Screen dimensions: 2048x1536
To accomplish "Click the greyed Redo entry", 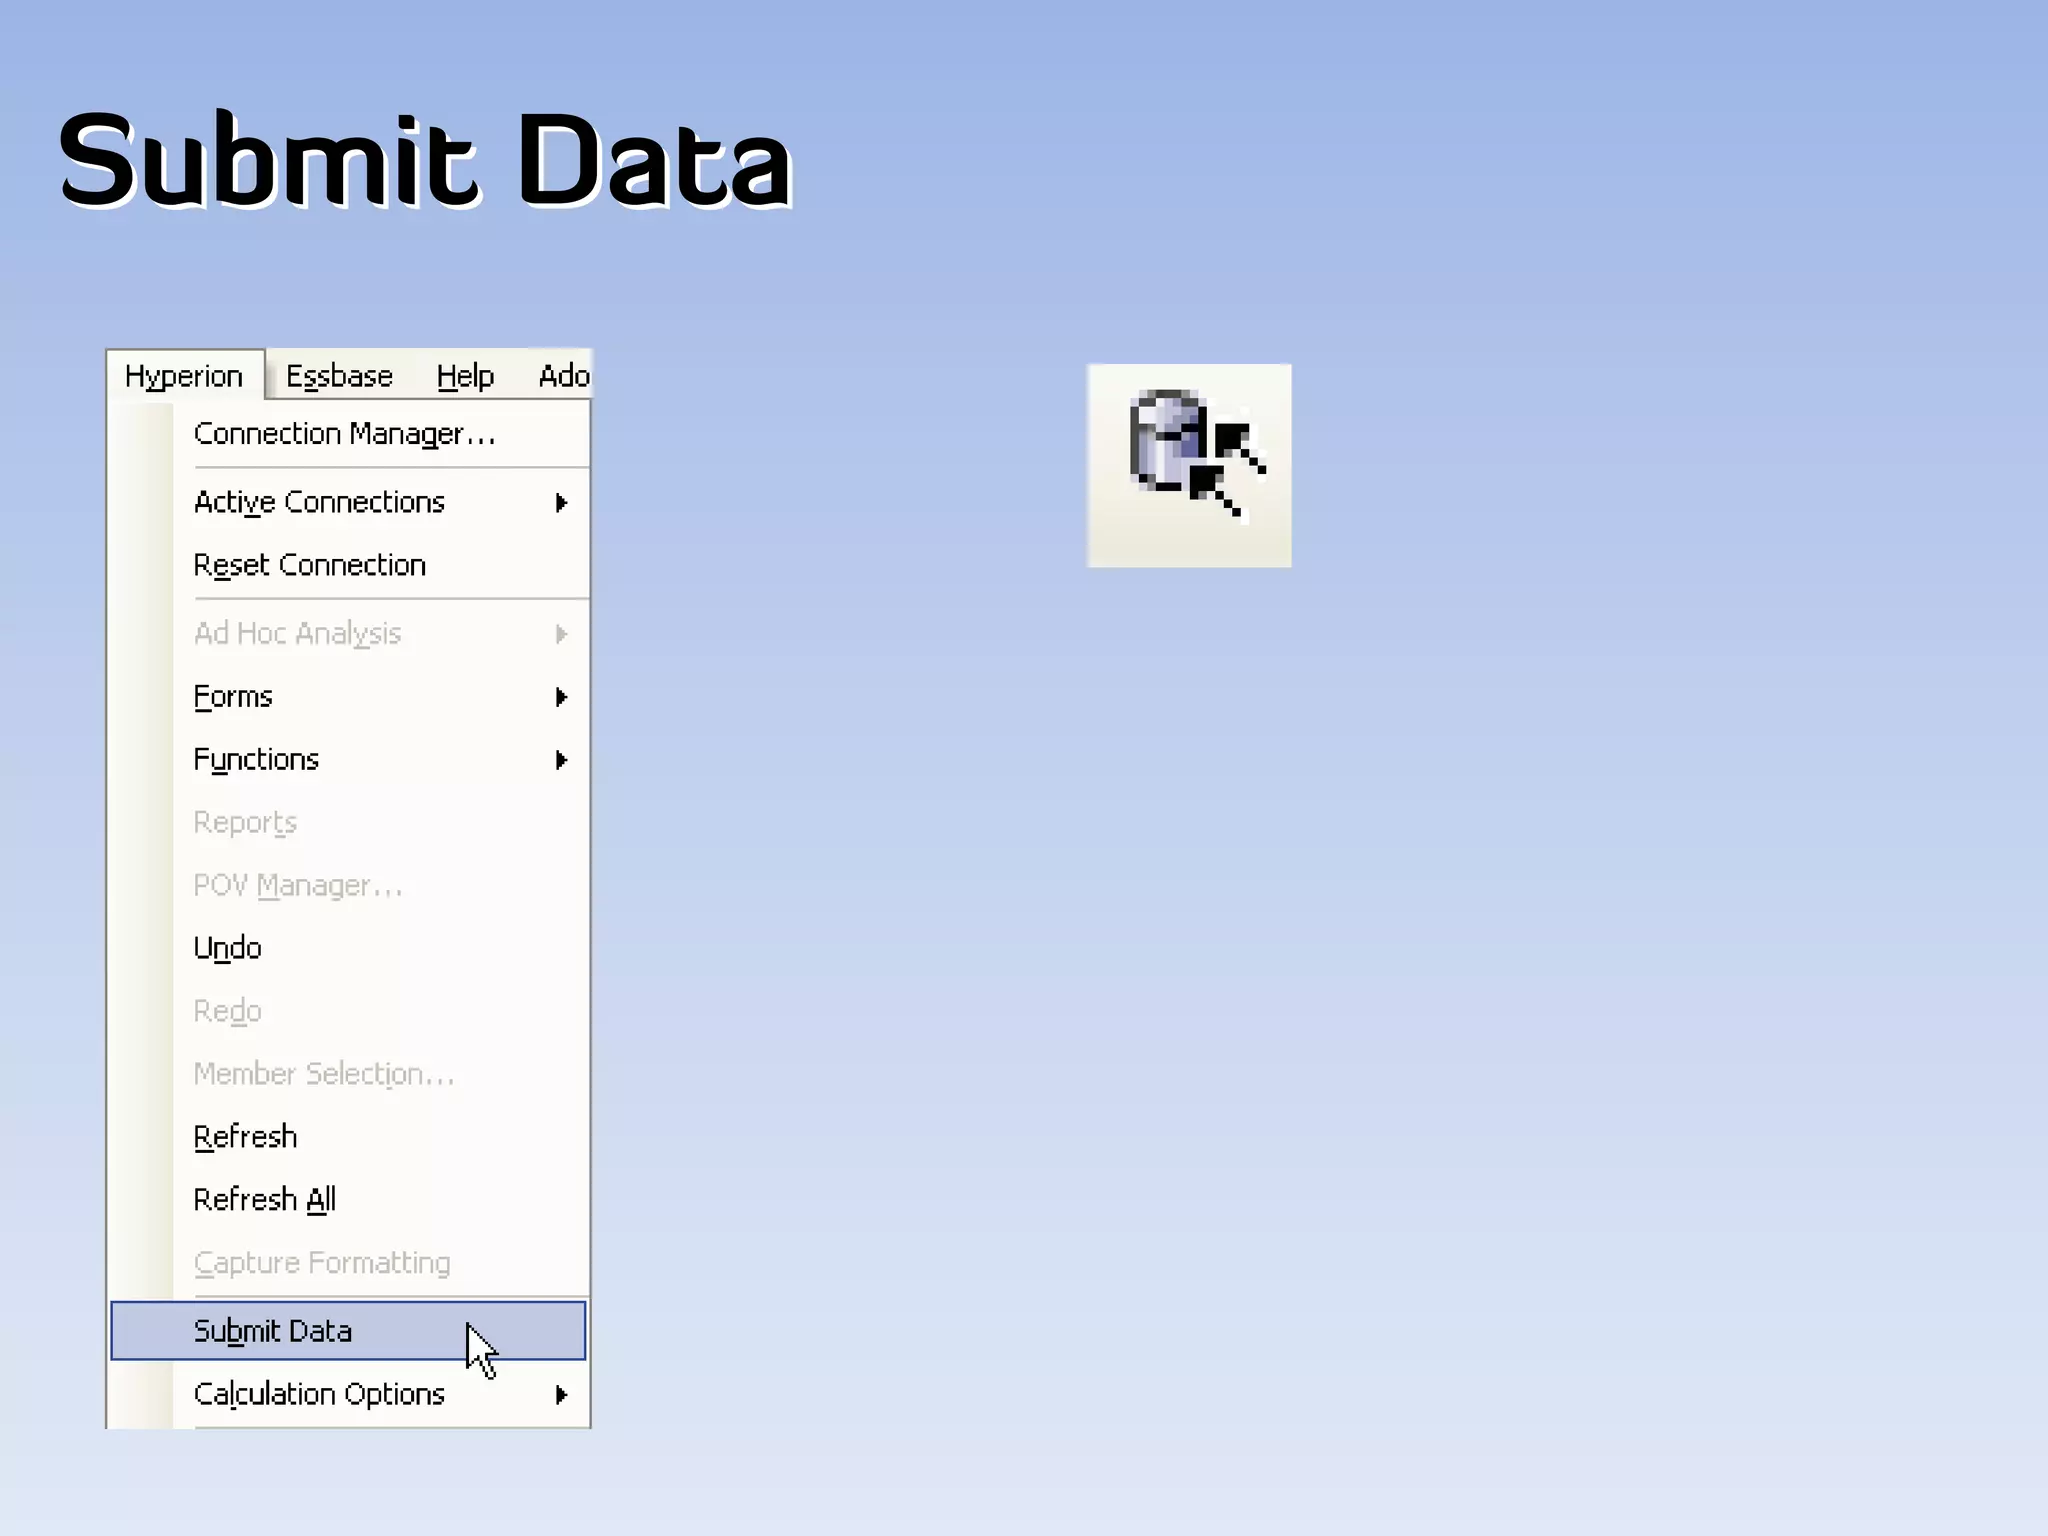I will click(x=227, y=1011).
